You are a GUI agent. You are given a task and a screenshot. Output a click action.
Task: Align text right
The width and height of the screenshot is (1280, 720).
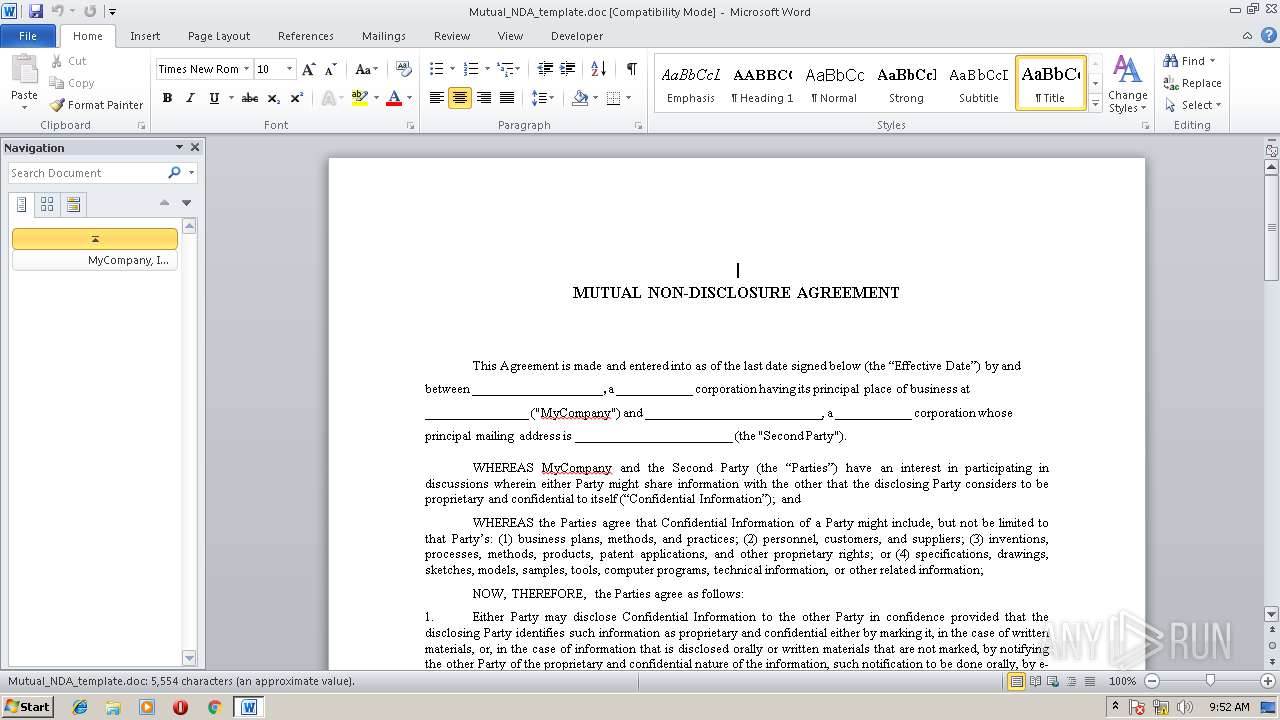[484, 98]
